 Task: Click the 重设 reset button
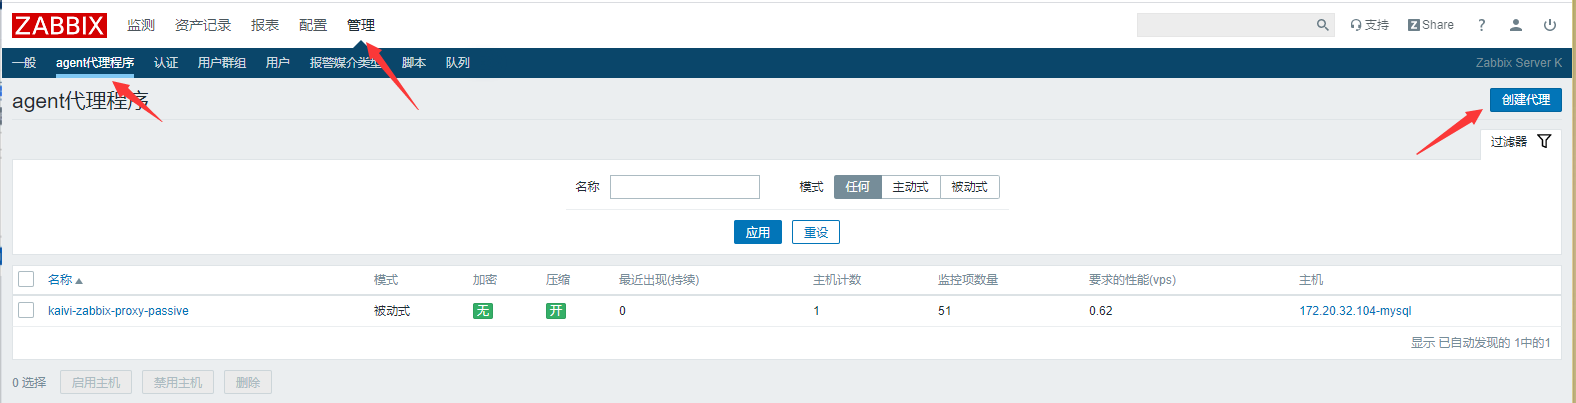tap(816, 232)
